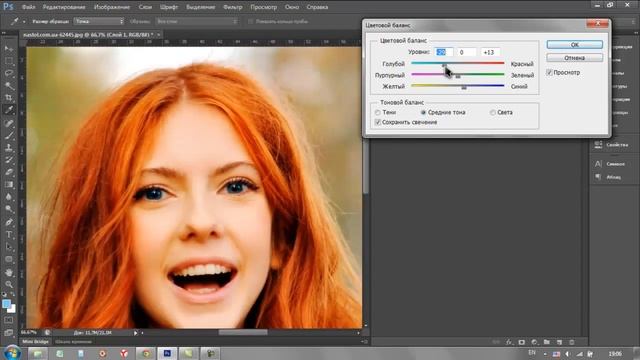Open the Слои menu

tap(145, 7)
